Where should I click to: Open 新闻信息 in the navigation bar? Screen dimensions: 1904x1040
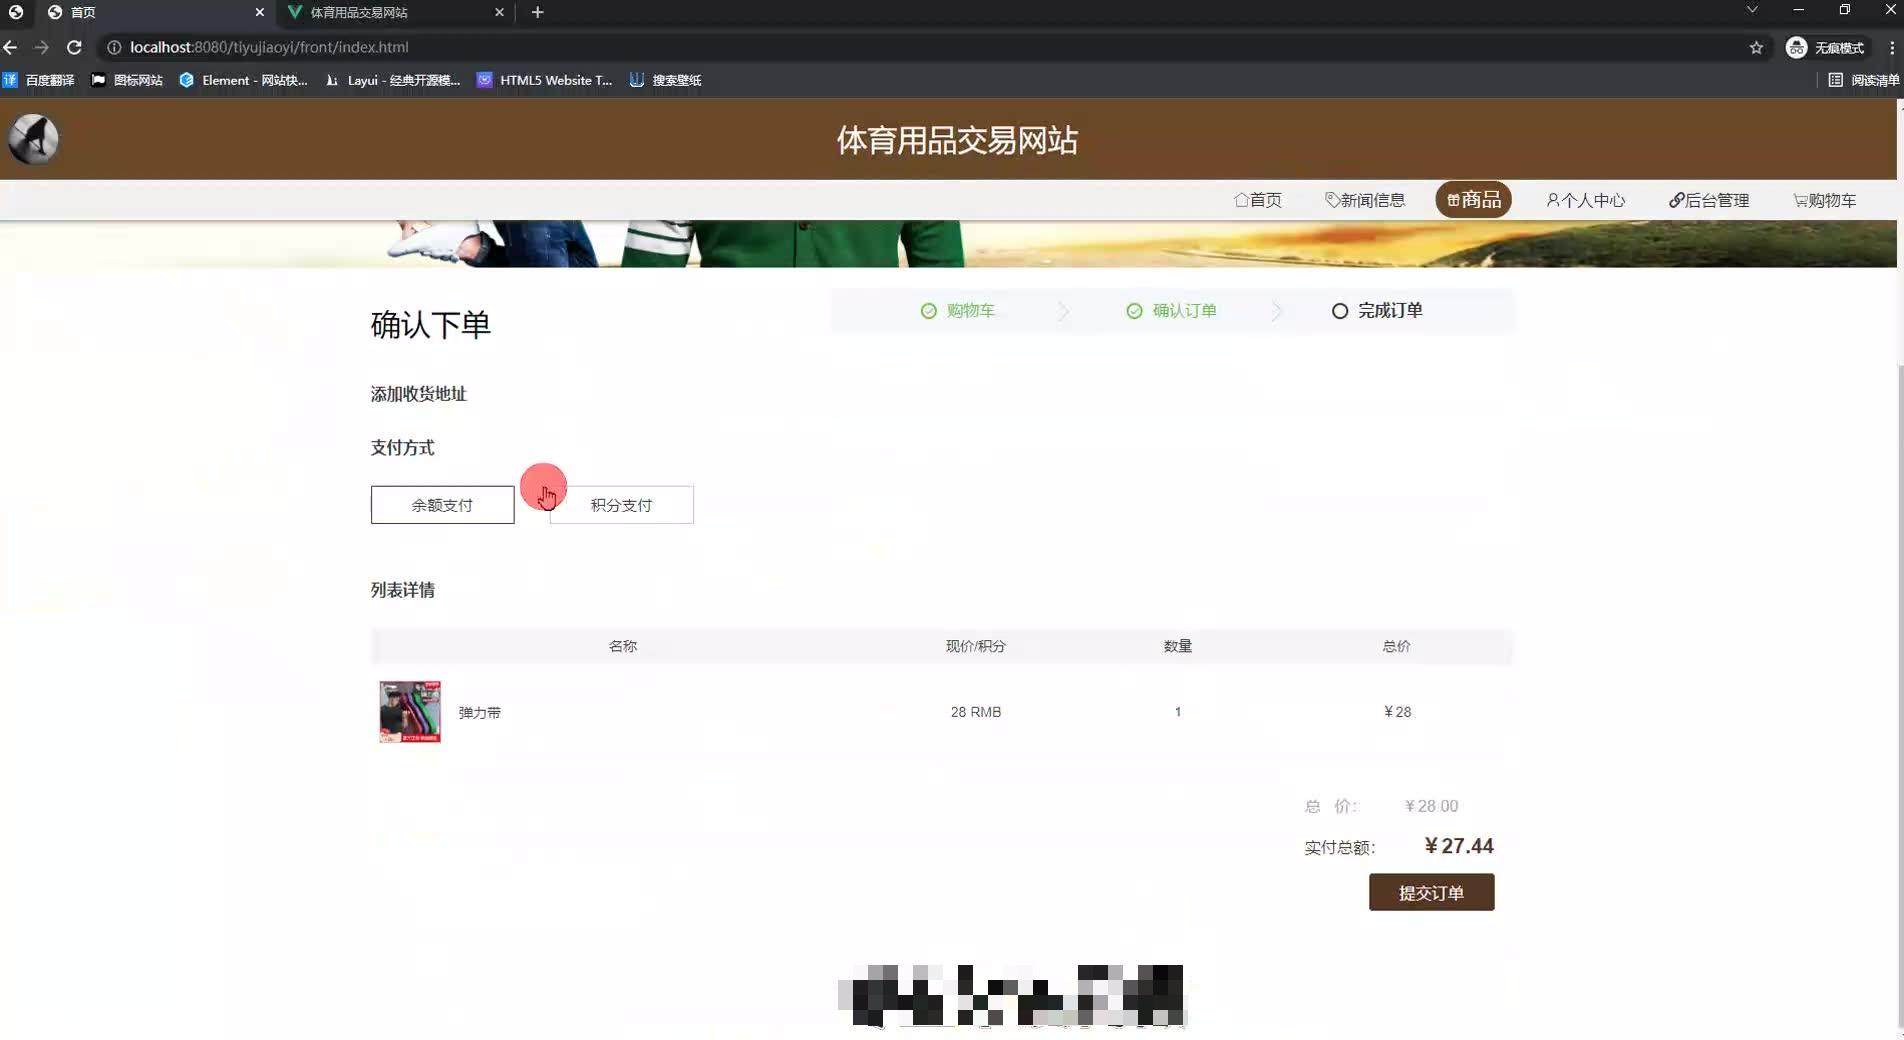[1365, 200]
